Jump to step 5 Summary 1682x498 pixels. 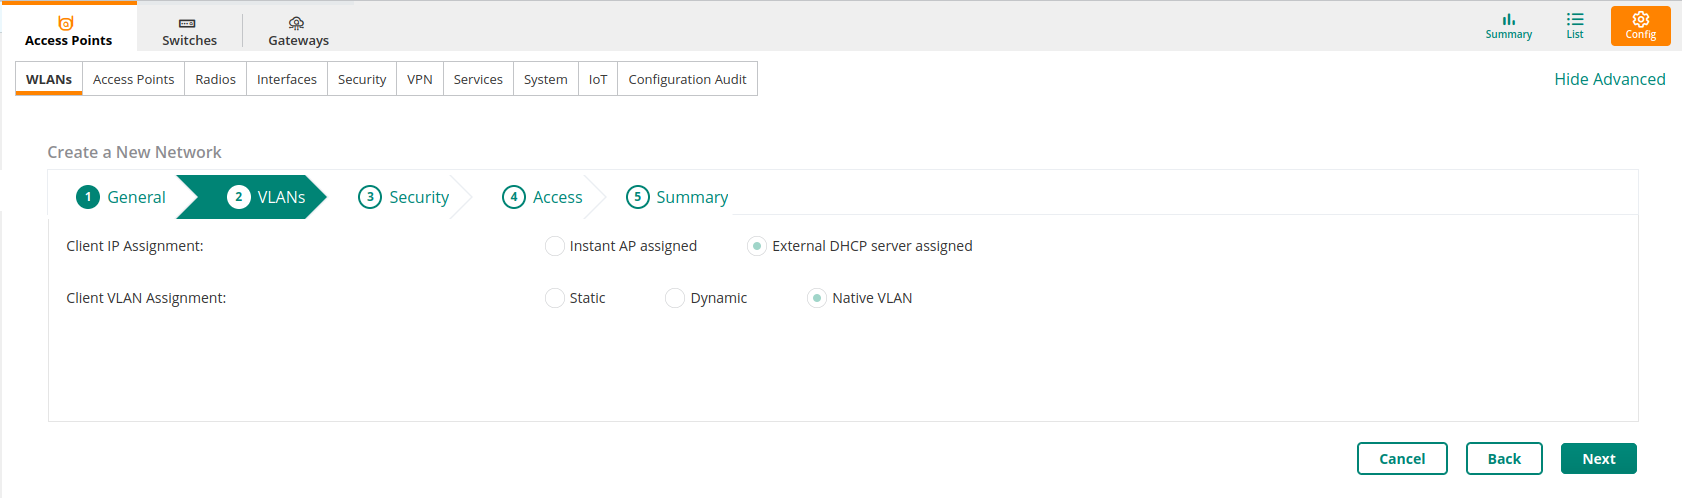677,197
